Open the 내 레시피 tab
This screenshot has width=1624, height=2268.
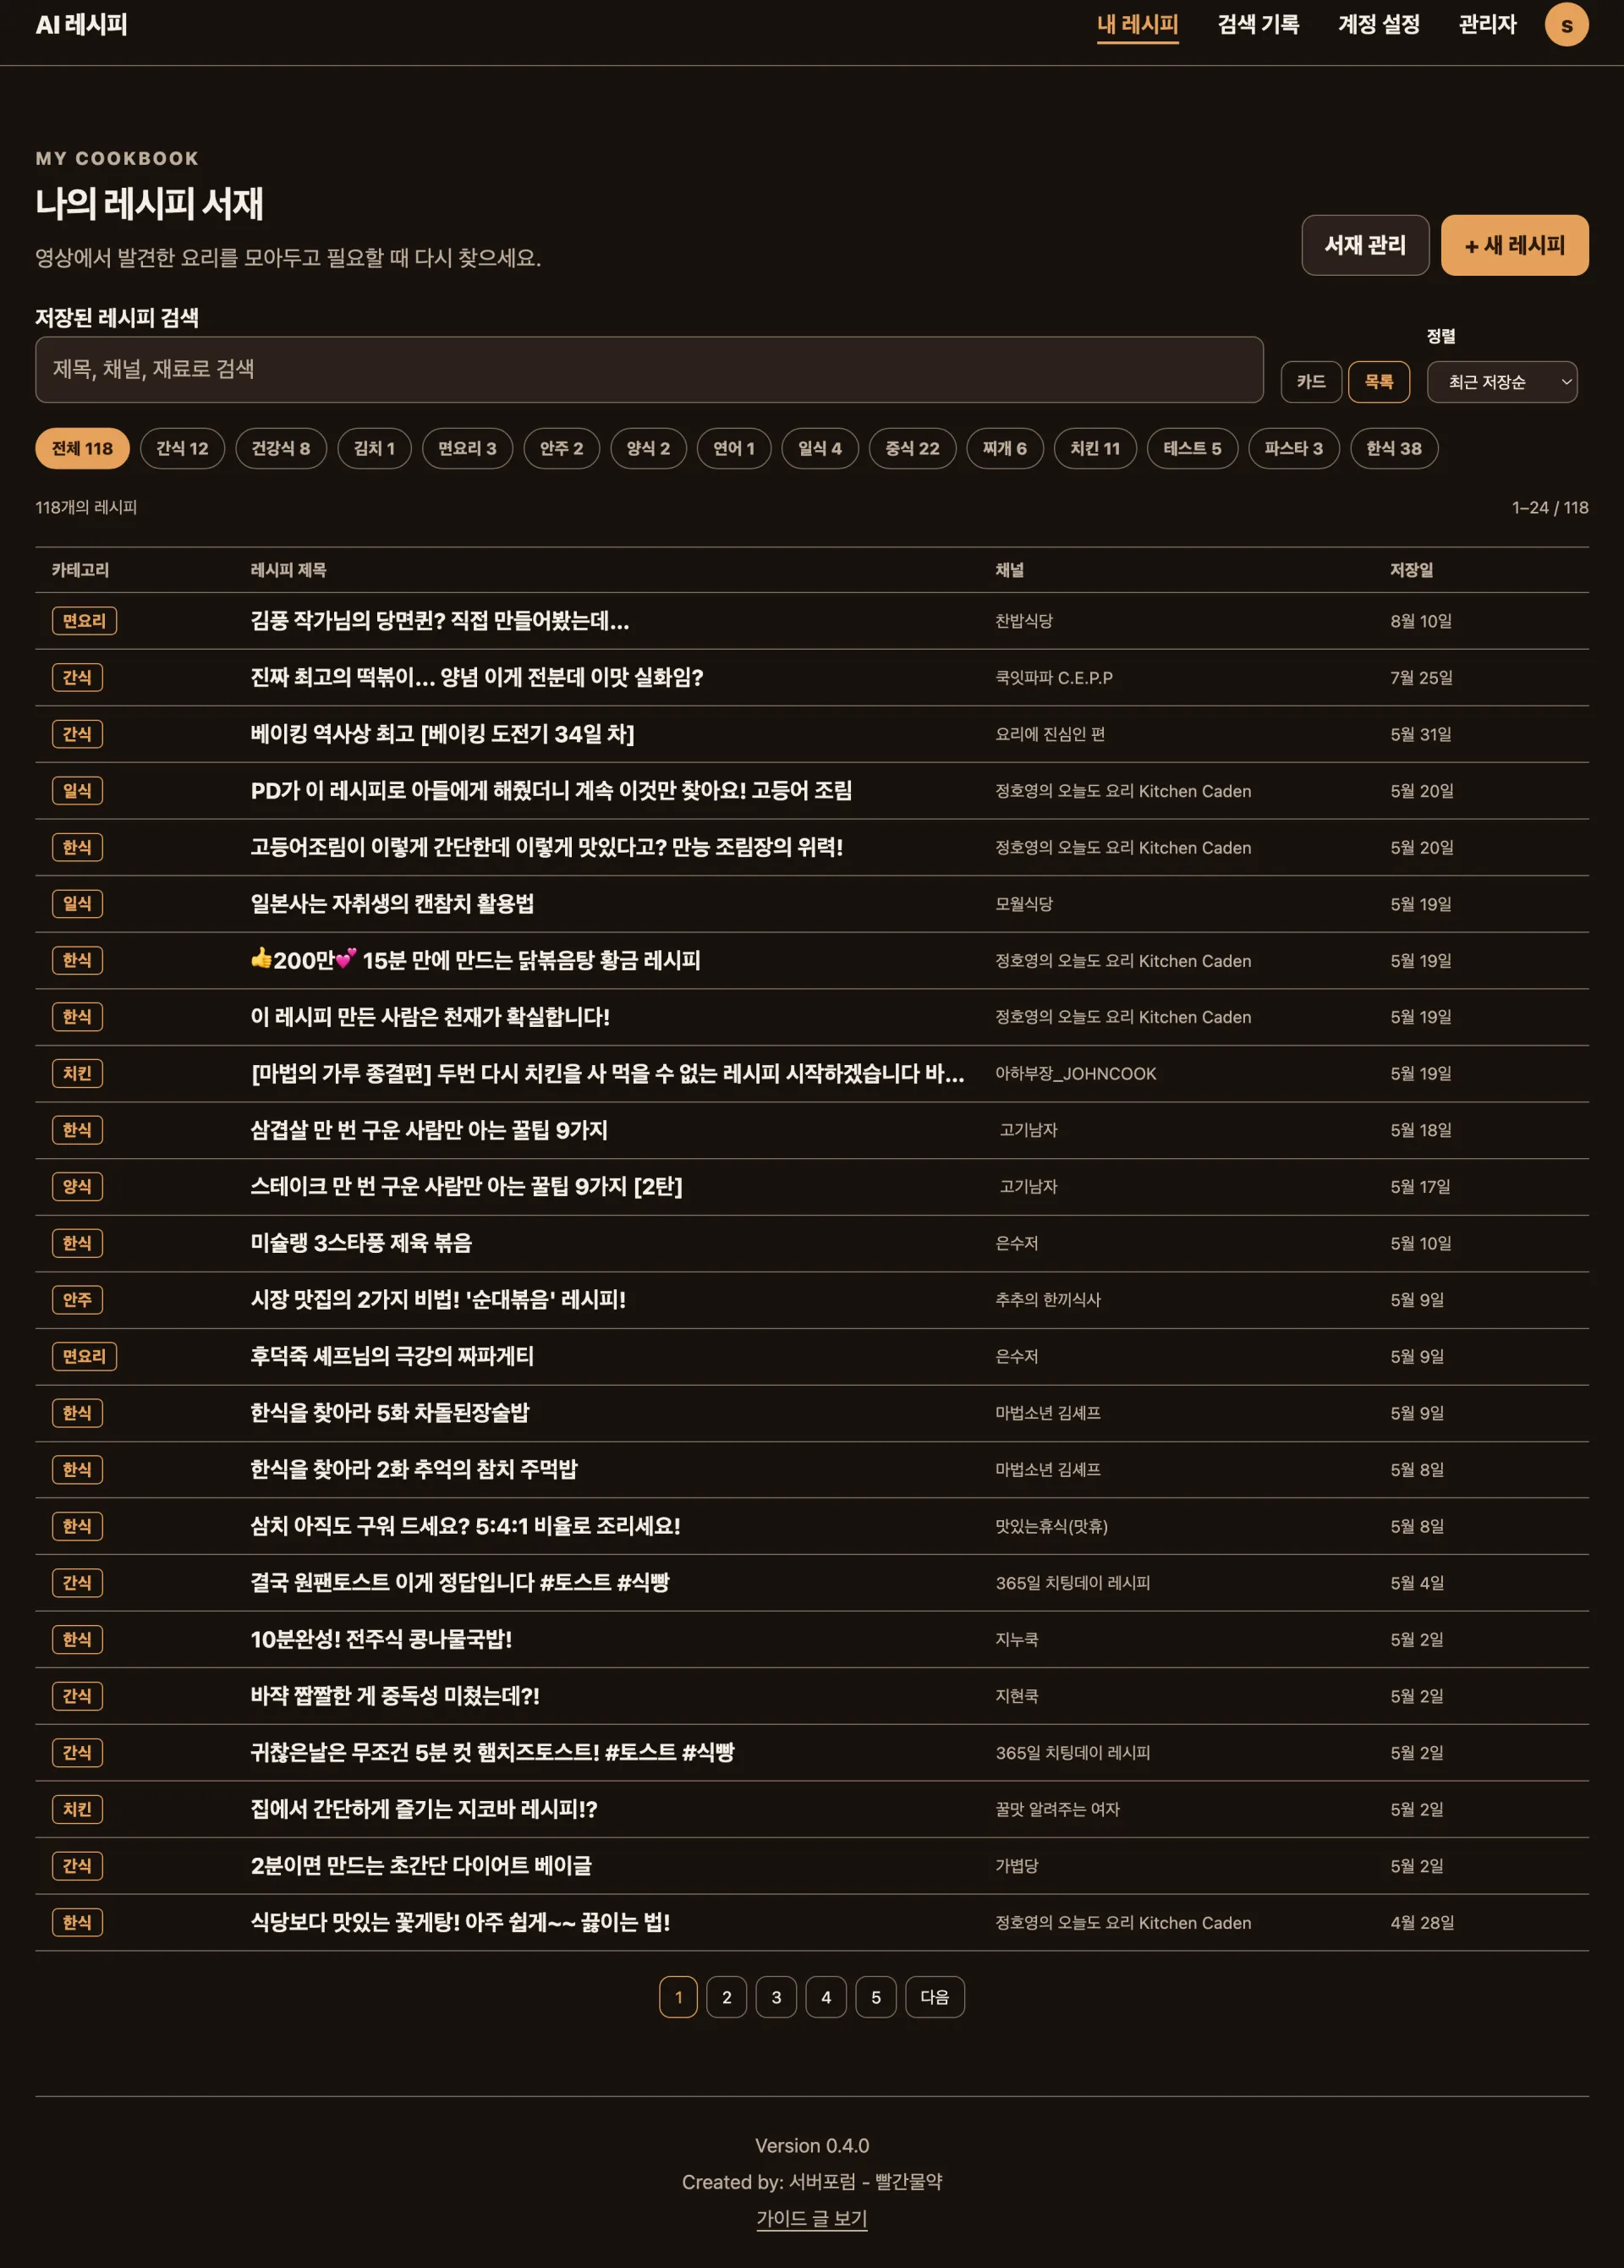1137,25
